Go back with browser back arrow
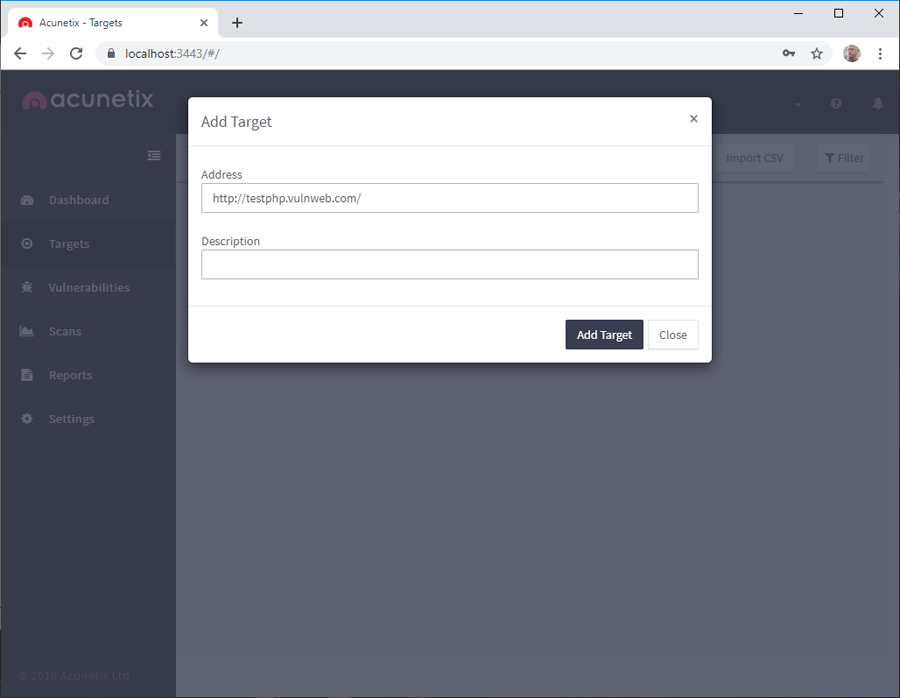Viewport: 900px width, 698px height. click(x=20, y=53)
